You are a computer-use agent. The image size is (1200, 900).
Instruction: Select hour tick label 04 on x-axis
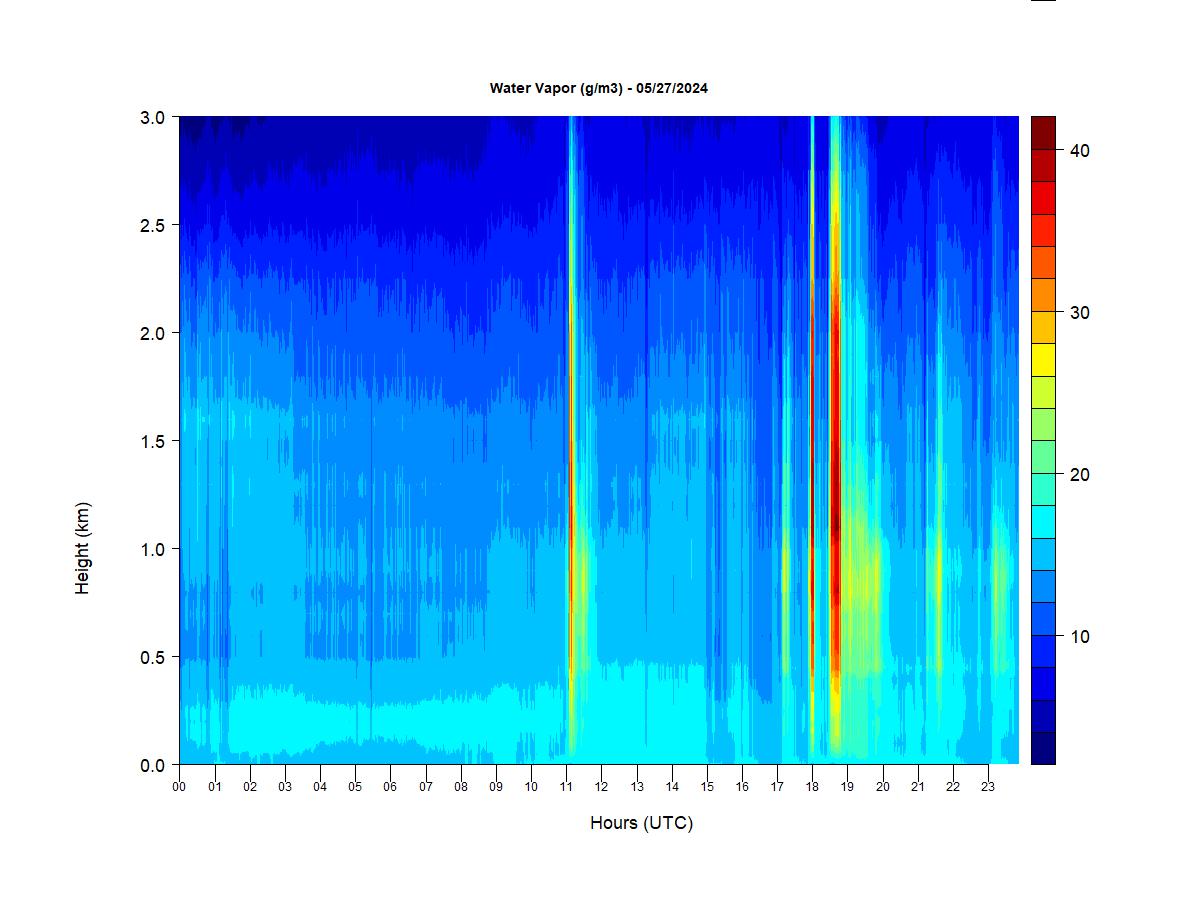click(320, 787)
